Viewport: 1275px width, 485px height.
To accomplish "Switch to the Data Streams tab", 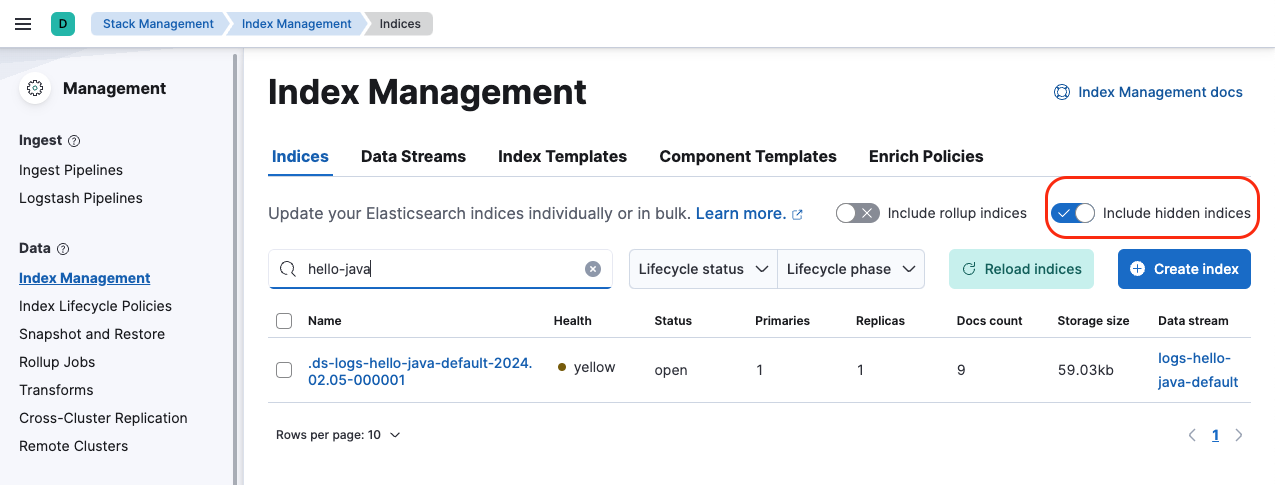I will [413, 156].
